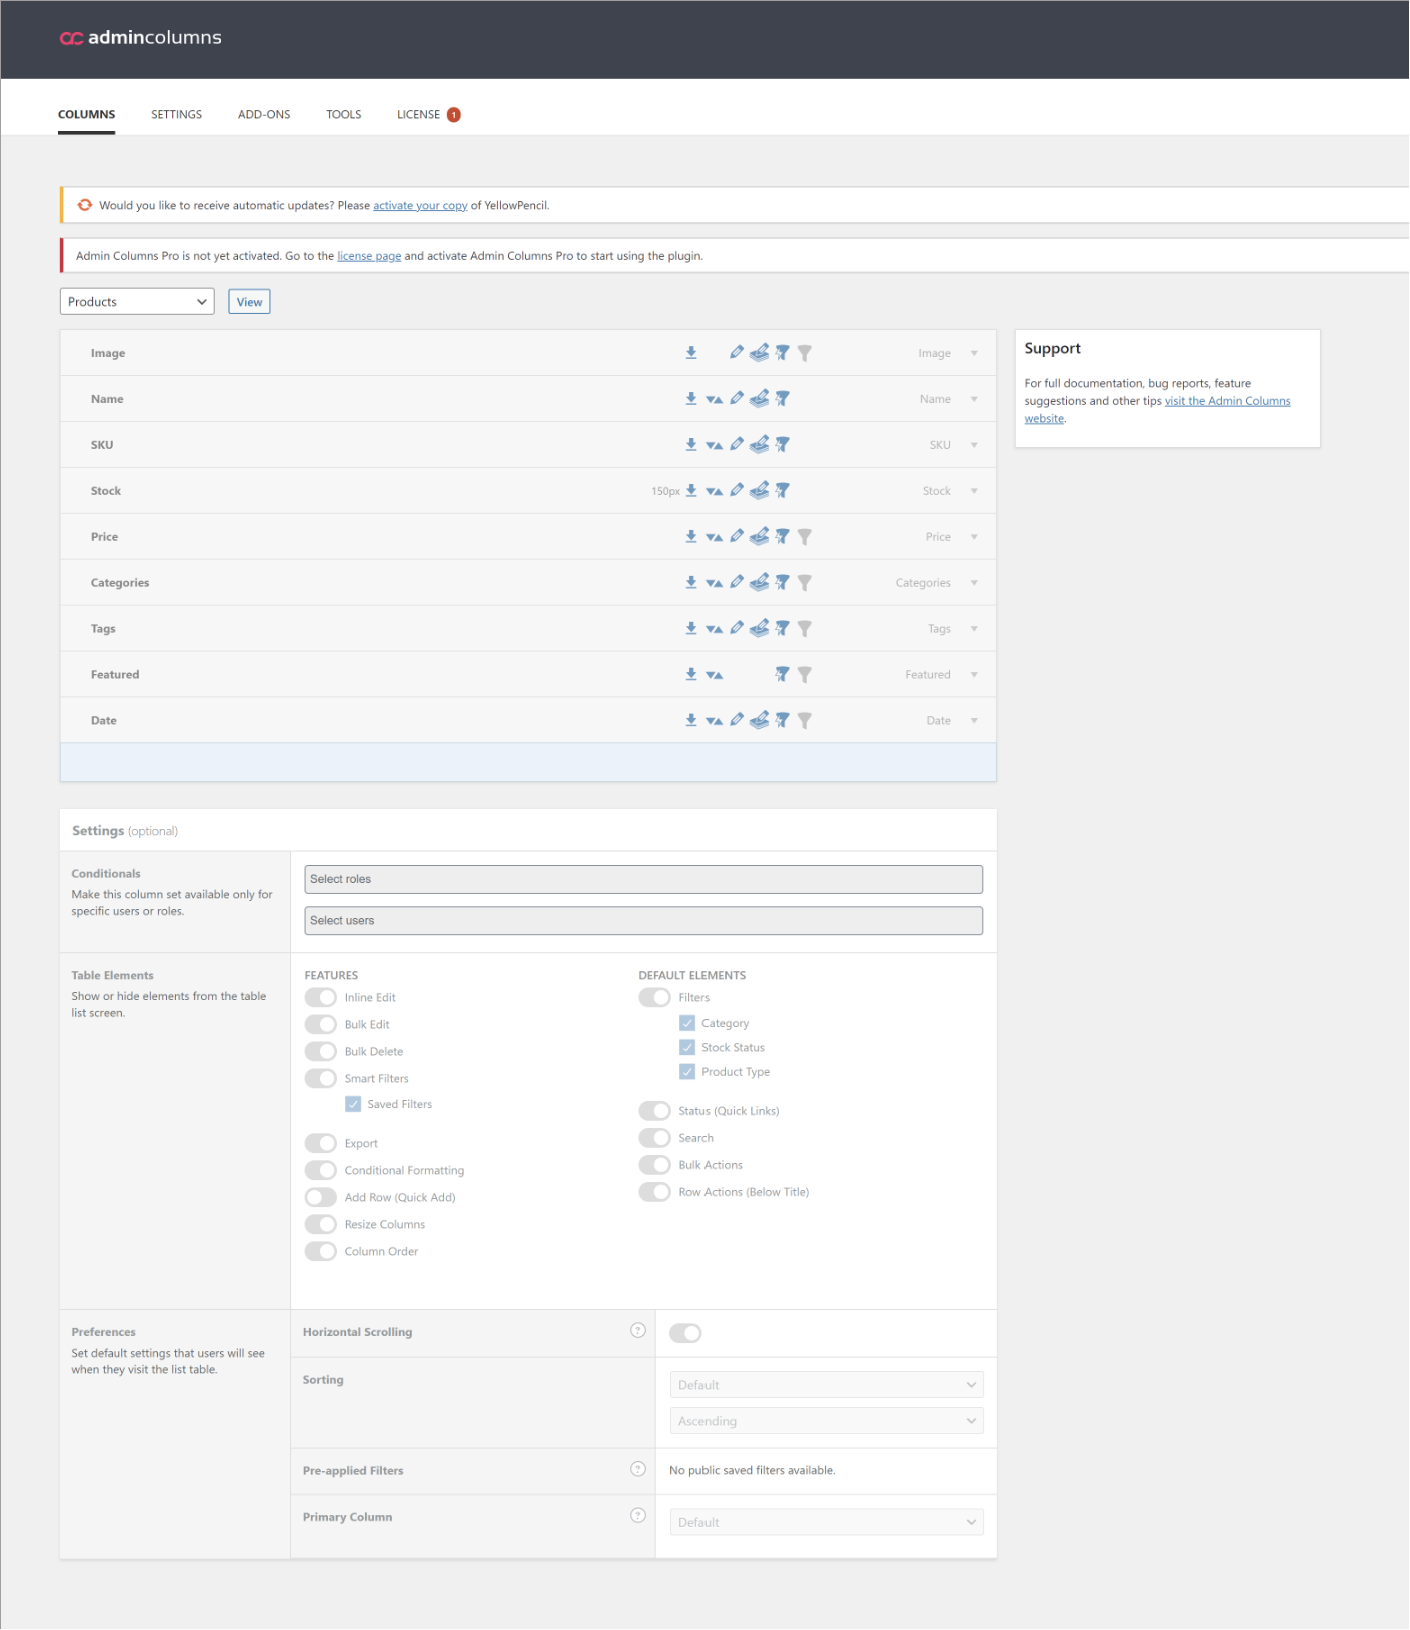Uncheck the Saved Filters checkbox
The height and width of the screenshot is (1630, 1410).
[353, 1105]
